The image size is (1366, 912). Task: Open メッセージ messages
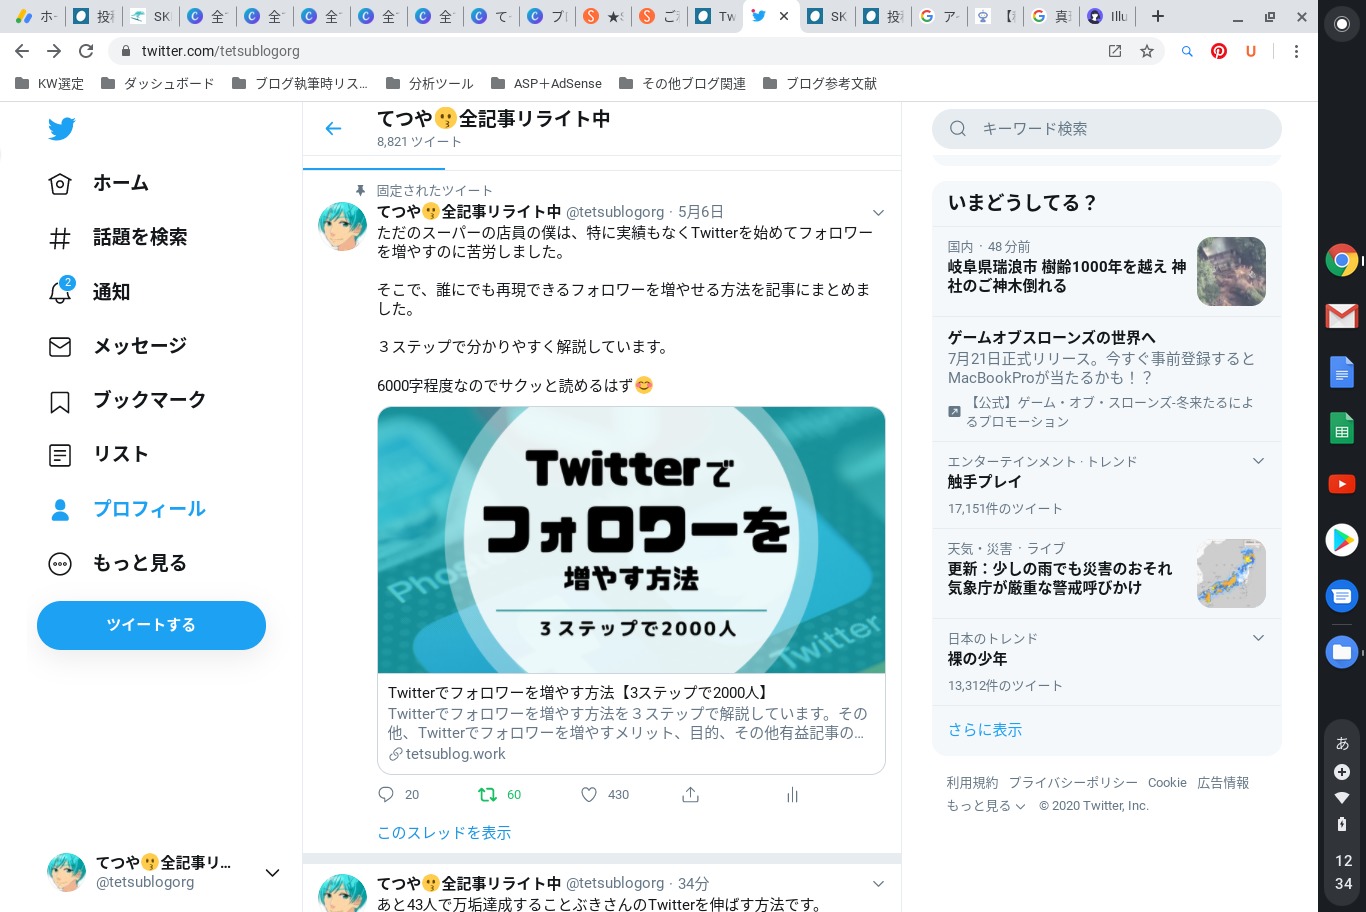pyautogui.click(x=118, y=346)
